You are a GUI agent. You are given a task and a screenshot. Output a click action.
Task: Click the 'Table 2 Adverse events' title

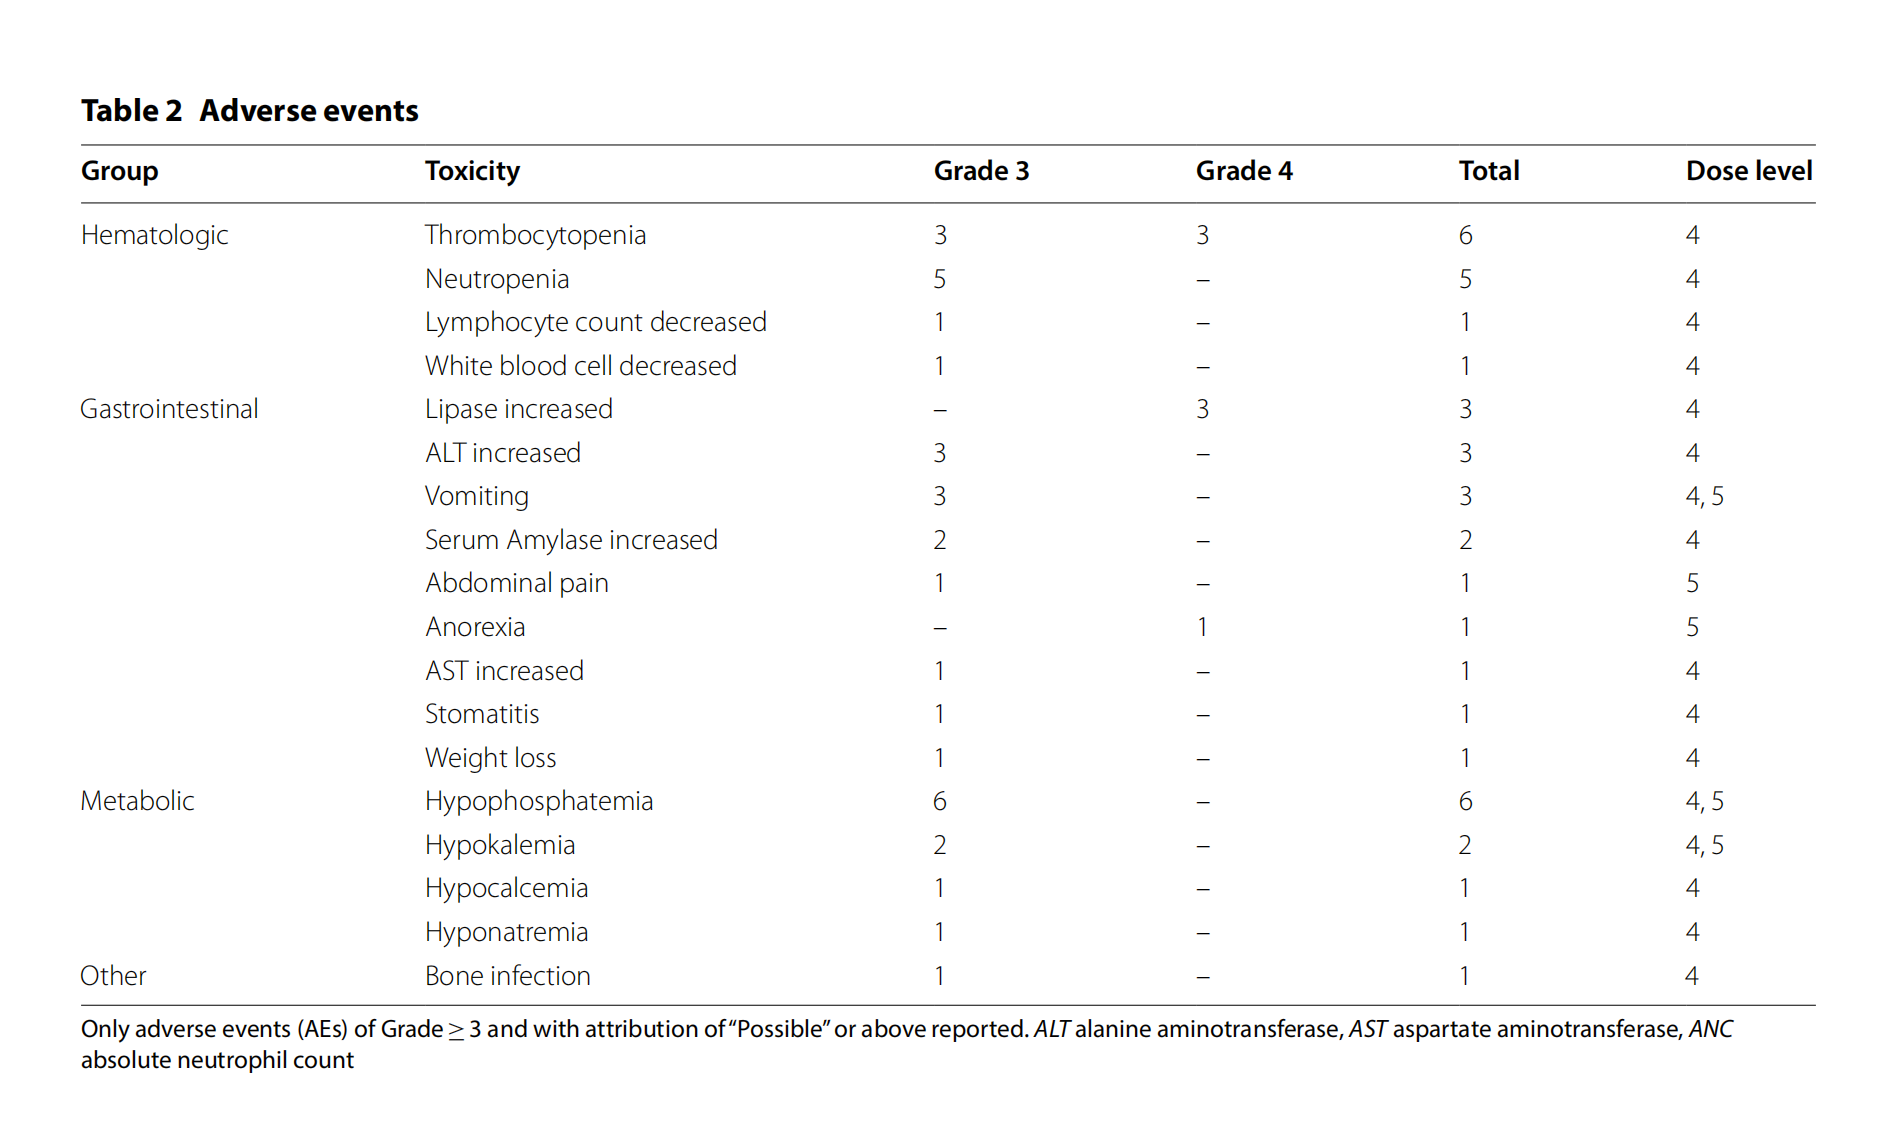tap(250, 111)
